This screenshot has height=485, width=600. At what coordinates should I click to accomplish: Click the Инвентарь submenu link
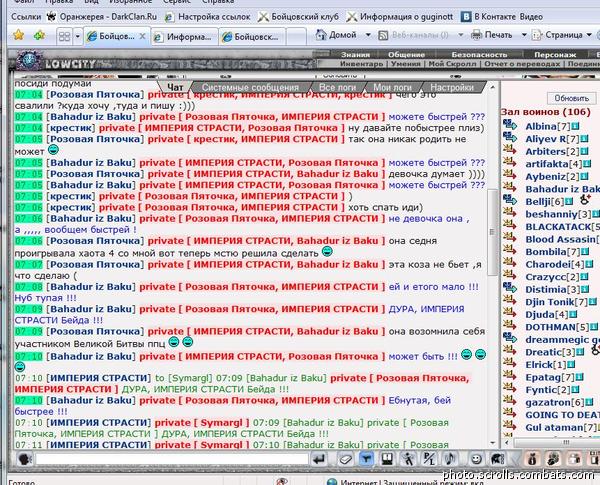362,64
